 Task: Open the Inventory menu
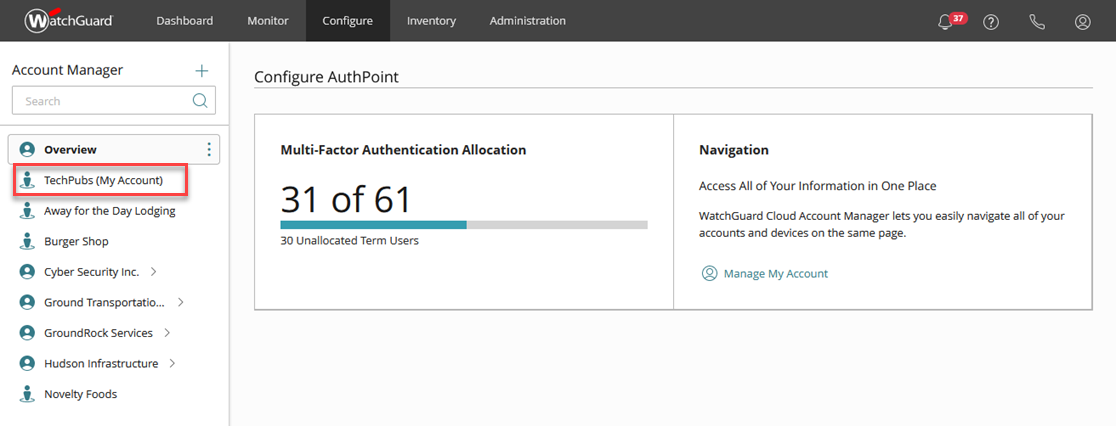pyautogui.click(x=431, y=21)
